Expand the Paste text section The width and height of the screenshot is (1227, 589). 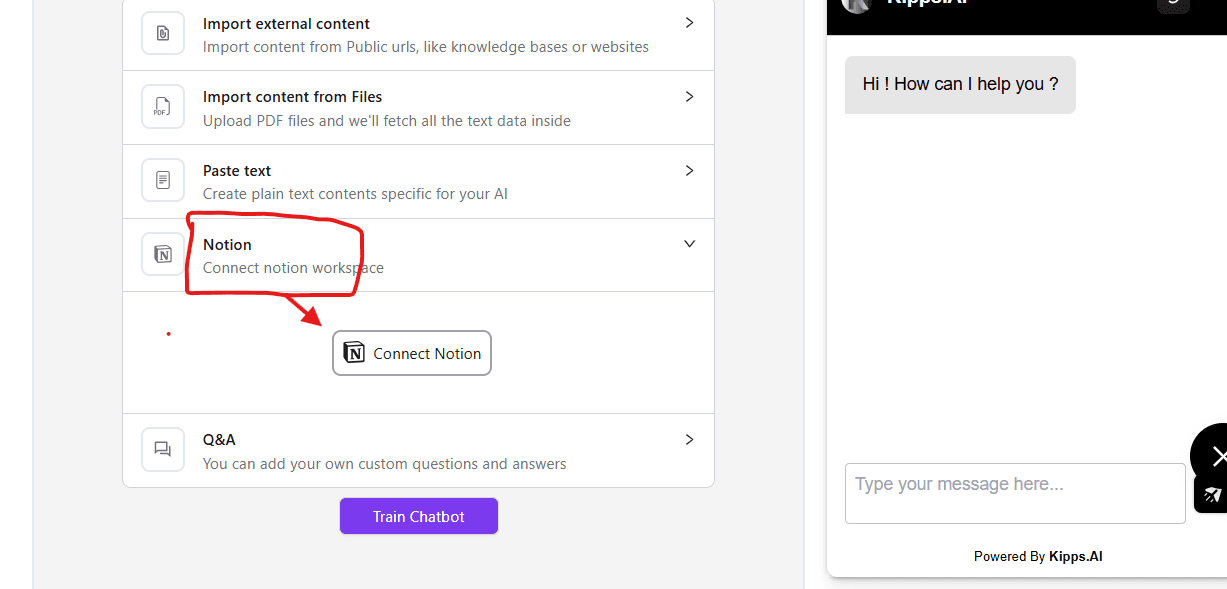(689, 171)
